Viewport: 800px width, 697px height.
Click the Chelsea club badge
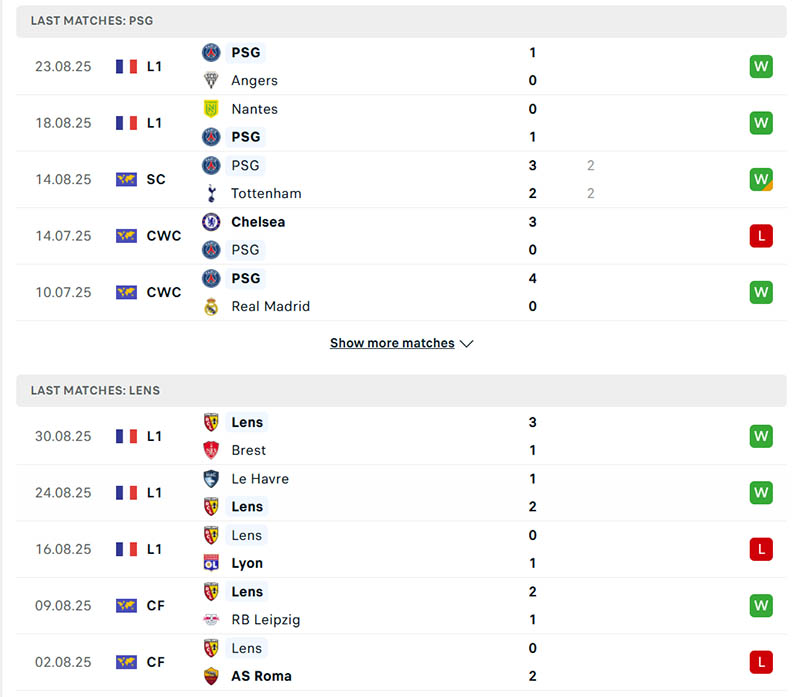211,221
